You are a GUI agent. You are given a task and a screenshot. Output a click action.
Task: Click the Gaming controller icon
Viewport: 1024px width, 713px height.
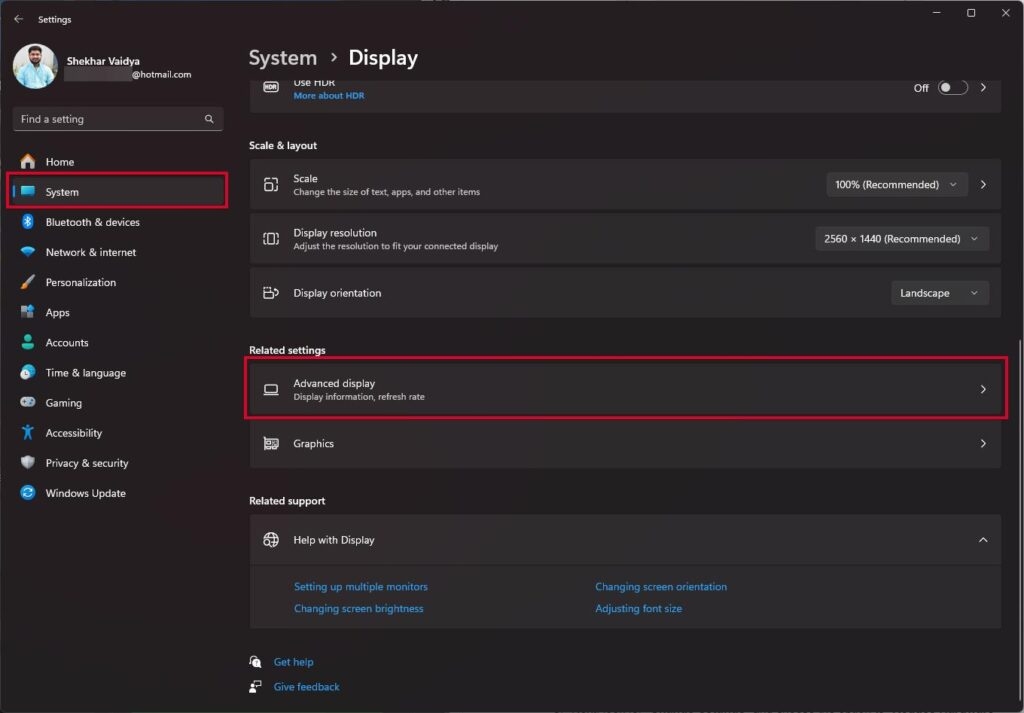click(x=27, y=402)
